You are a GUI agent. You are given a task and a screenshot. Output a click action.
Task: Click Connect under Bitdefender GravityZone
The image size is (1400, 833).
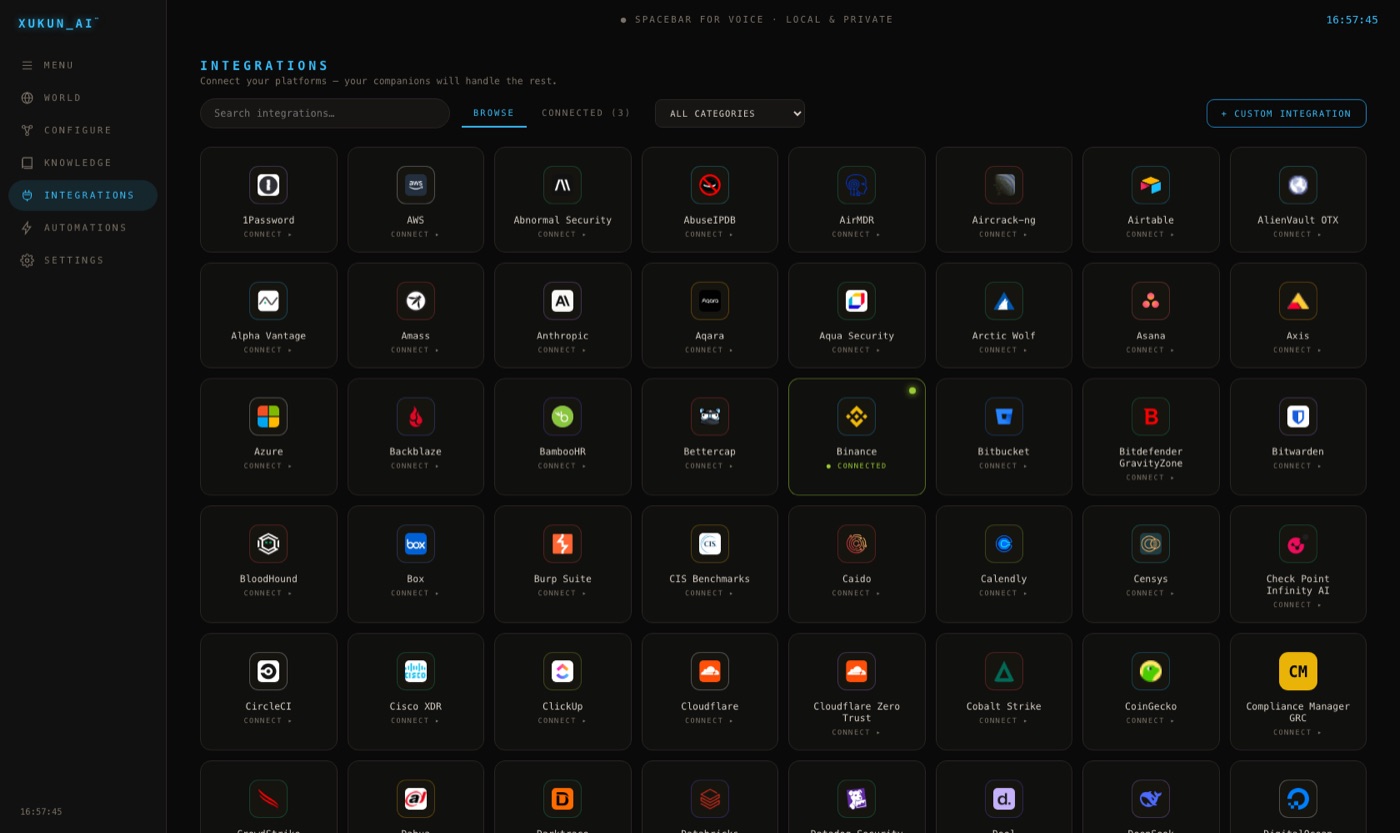[x=1151, y=478]
